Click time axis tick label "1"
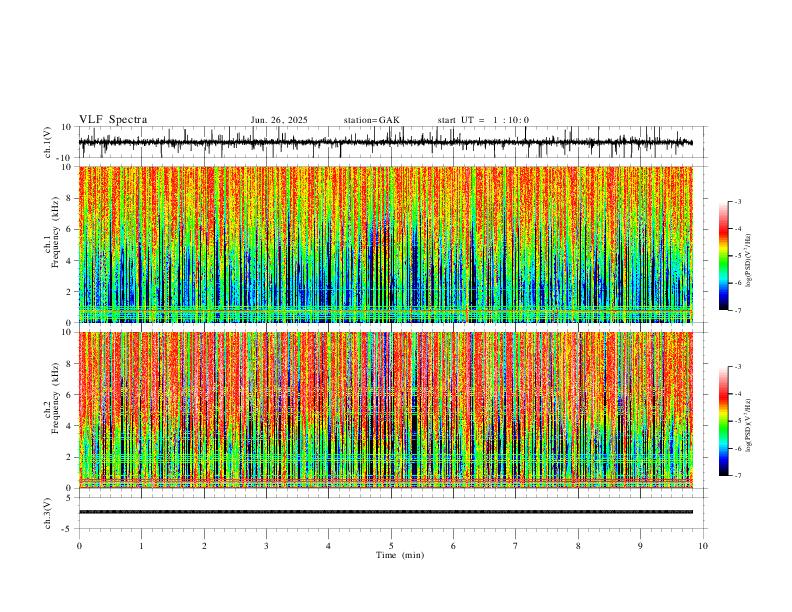This screenshot has width=792, height=612. click(x=141, y=546)
